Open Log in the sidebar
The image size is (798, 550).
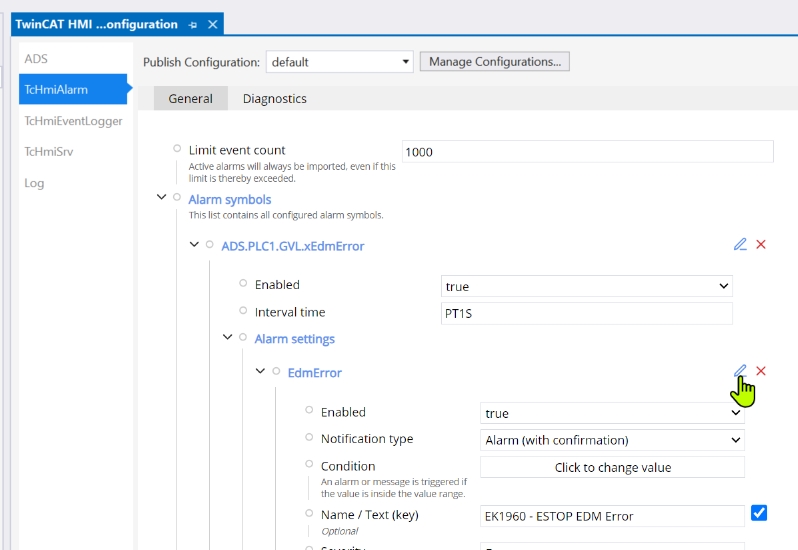pos(34,183)
